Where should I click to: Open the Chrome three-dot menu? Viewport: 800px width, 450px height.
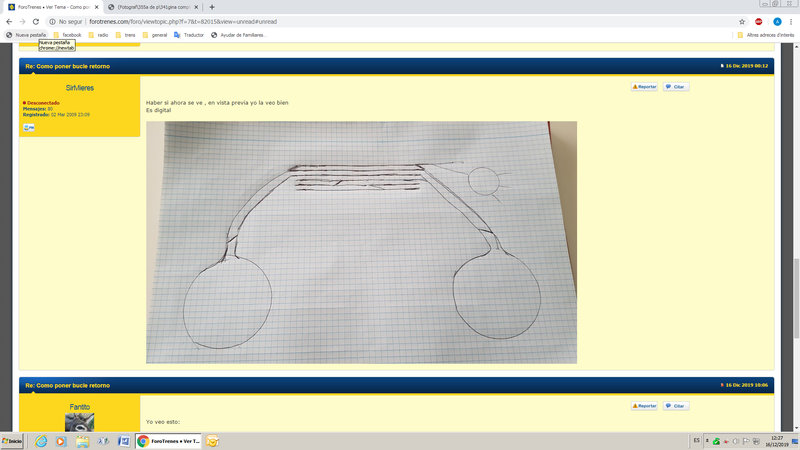coord(791,21)
